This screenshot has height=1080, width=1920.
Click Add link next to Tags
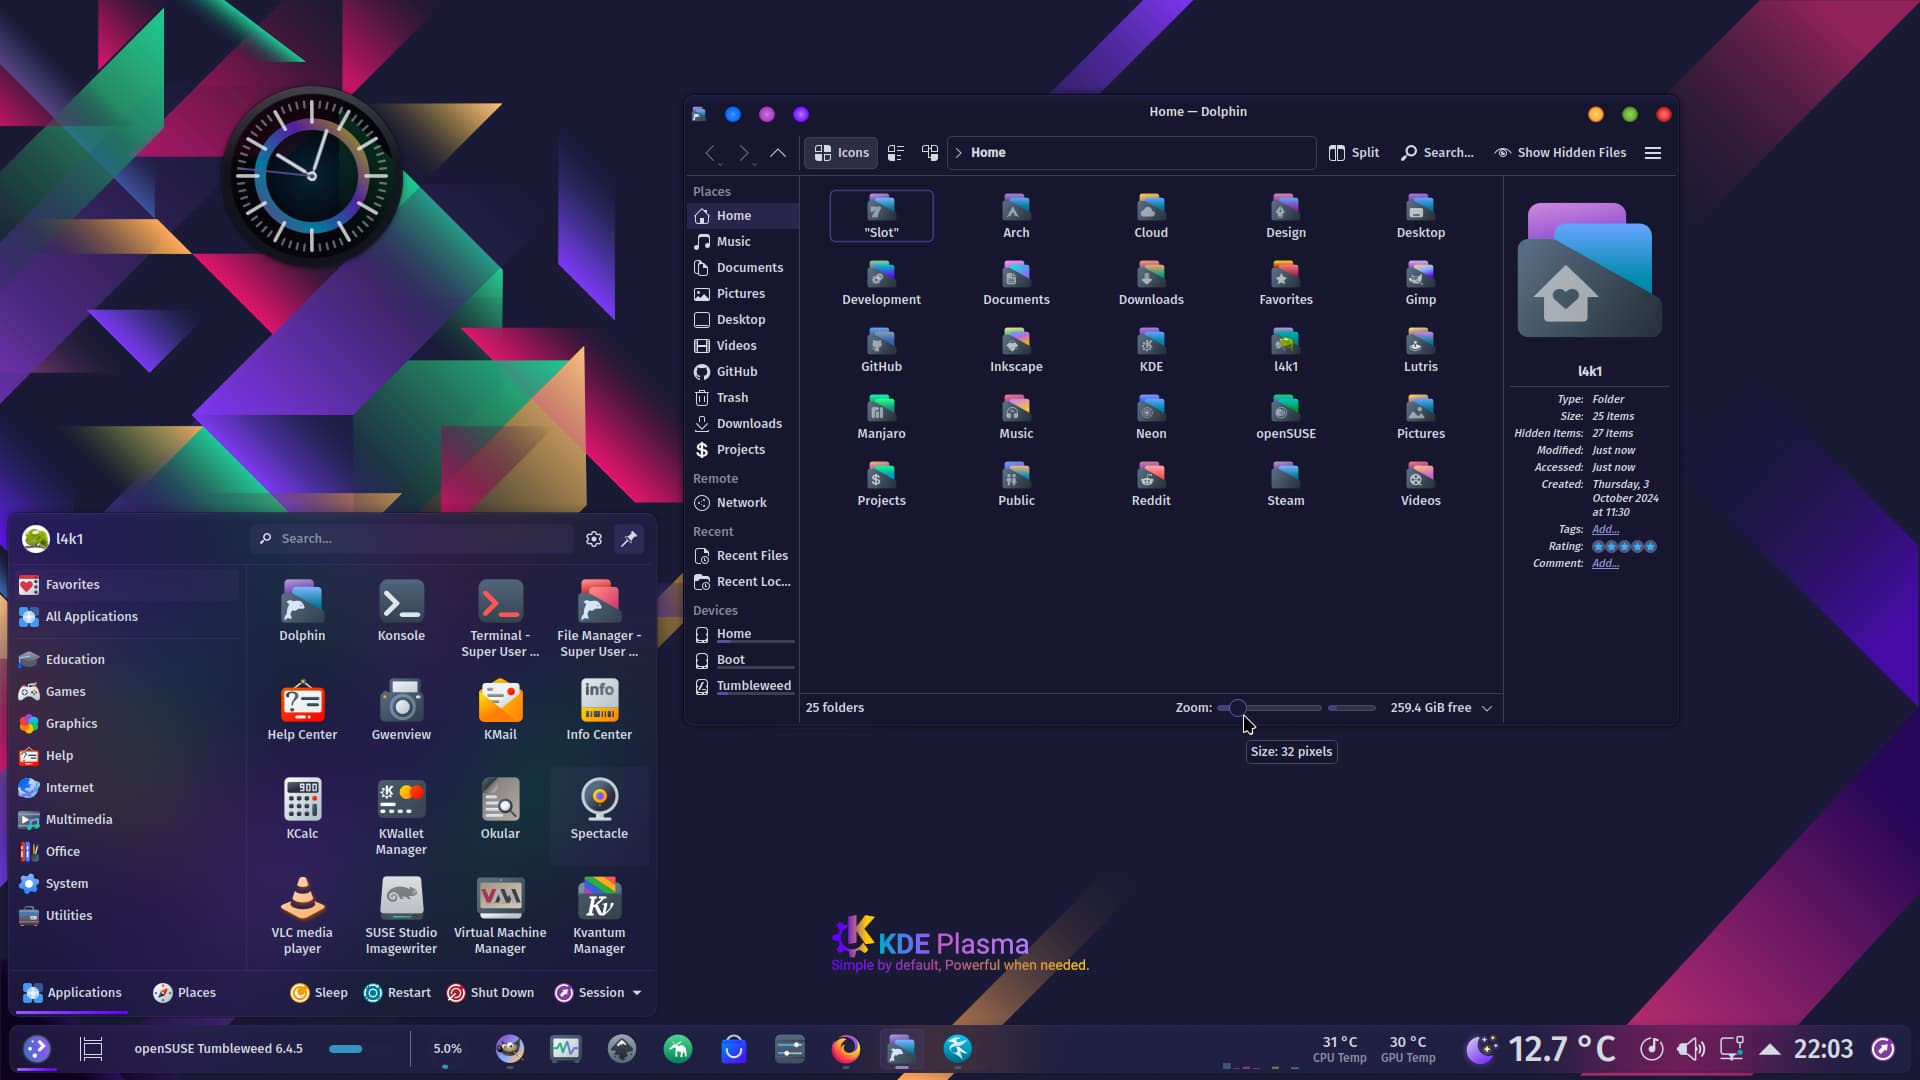pyautogui.click(x=1604, y=530)
